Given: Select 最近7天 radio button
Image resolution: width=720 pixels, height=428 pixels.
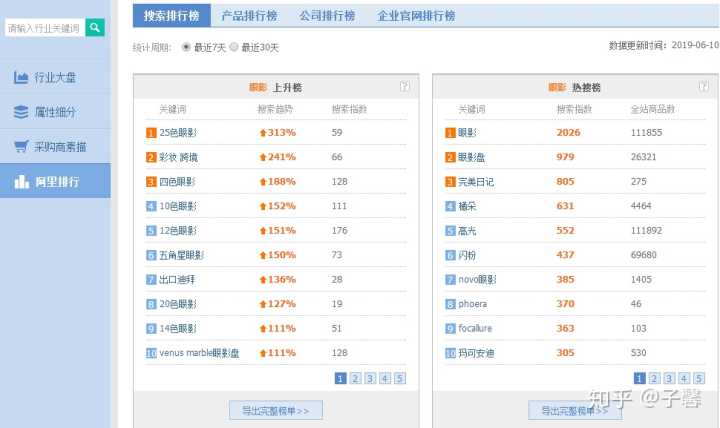Looking at the screenshot, I should click(x=187, y=47).
